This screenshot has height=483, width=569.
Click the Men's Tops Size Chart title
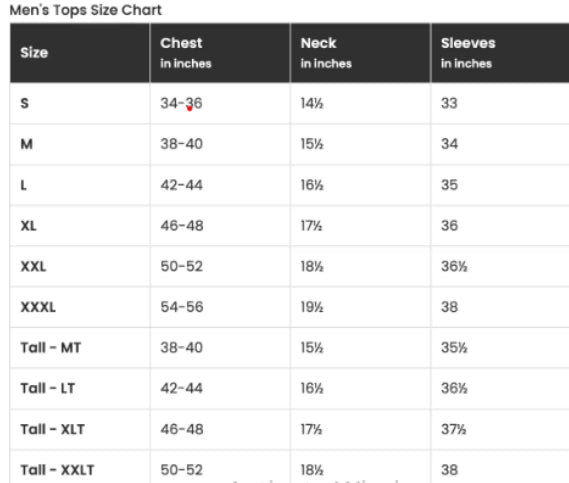tap(86, 10)
